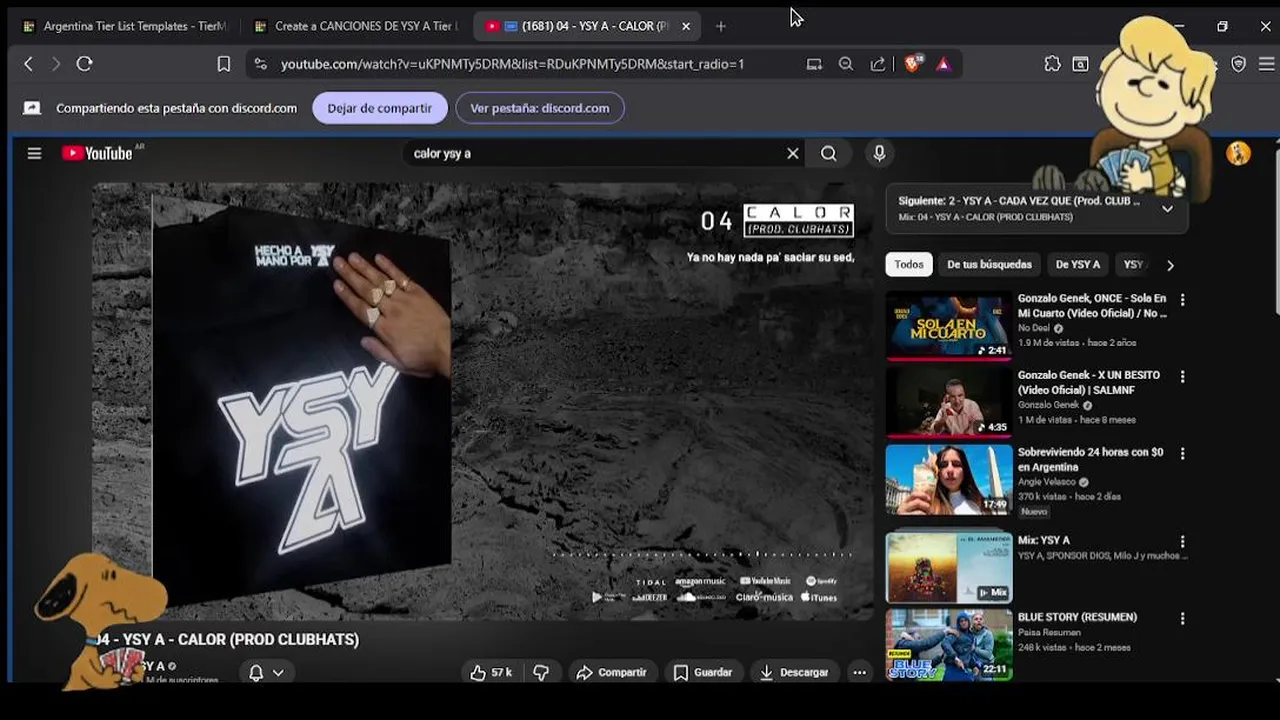The width and height of the screenshot is (1280, 720).
Task: Like the video (57 k thumbs up)
Action: (x=491, y=672)
